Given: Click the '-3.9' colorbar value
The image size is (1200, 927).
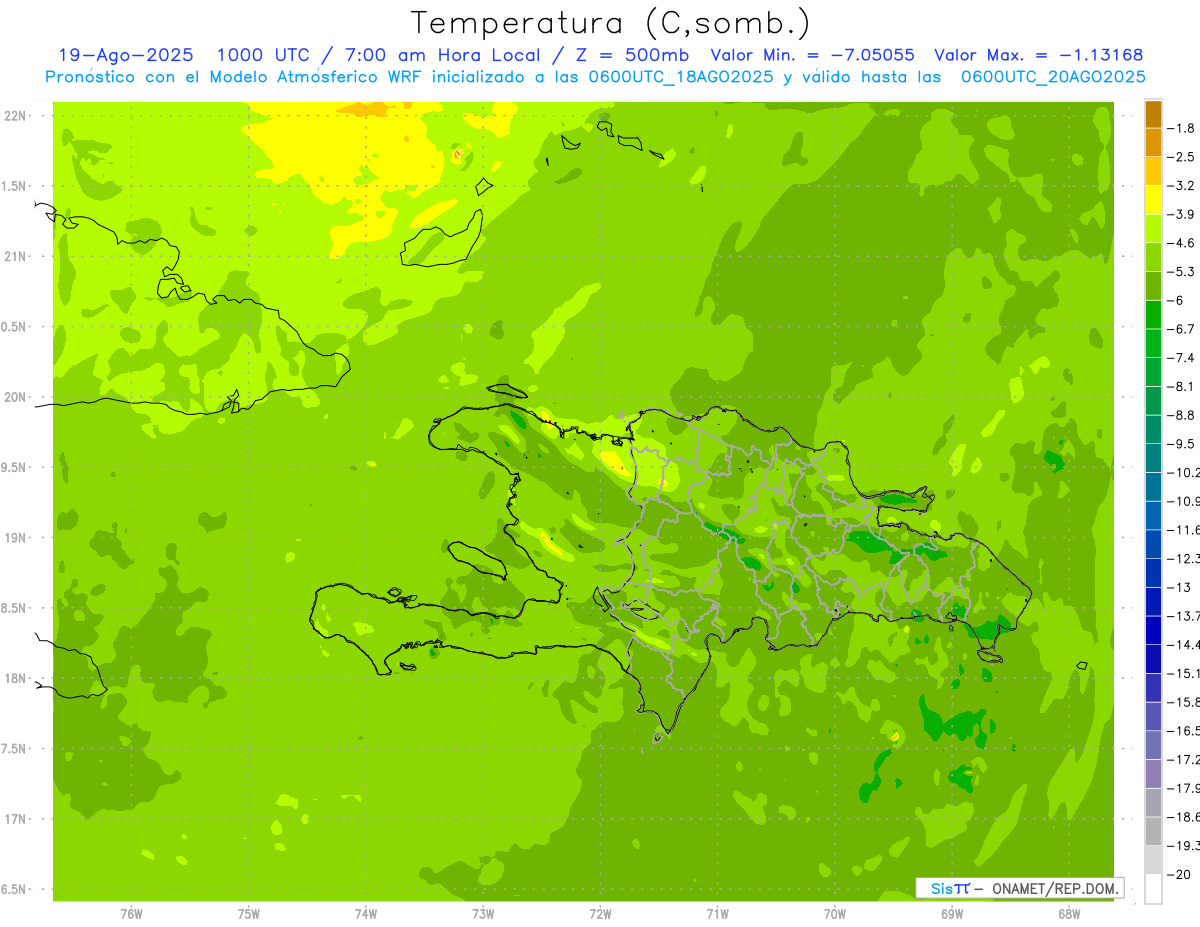Looking at the screenshot, I should [1182, 214].
